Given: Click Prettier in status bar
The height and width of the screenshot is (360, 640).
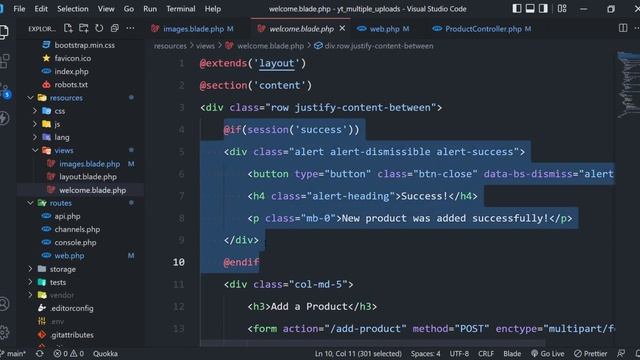Looking at the screenshot, I should [591, 353].
